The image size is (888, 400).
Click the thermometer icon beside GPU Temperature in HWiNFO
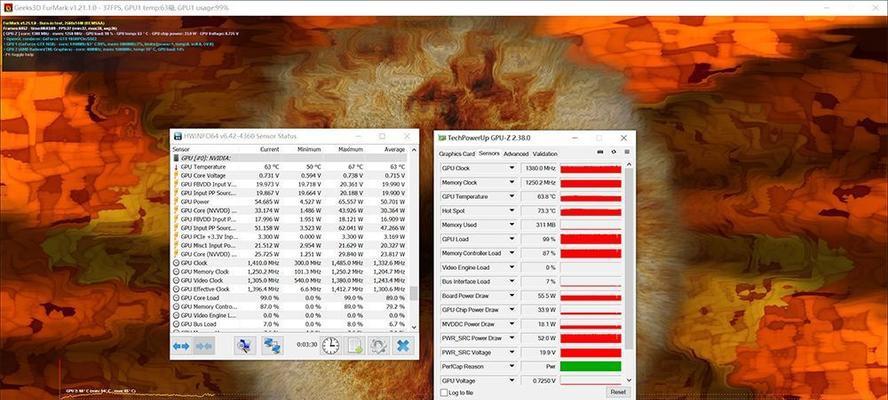point(176,167)
